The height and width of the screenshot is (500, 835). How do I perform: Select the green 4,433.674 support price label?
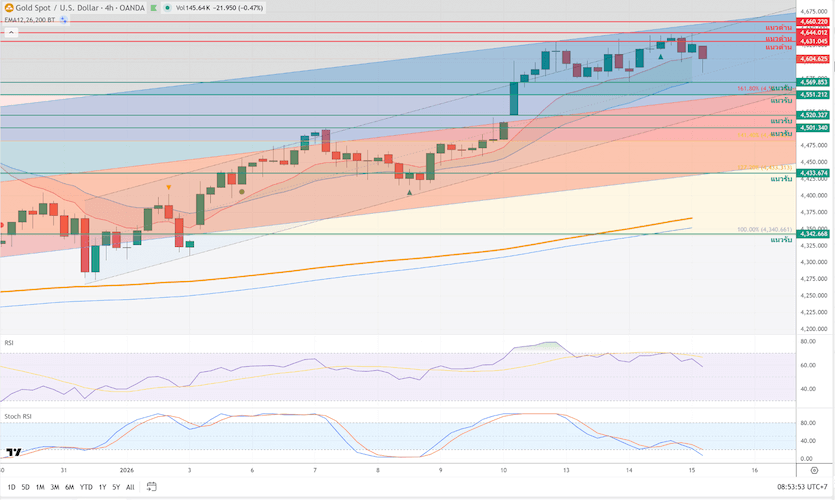(813, 172)
